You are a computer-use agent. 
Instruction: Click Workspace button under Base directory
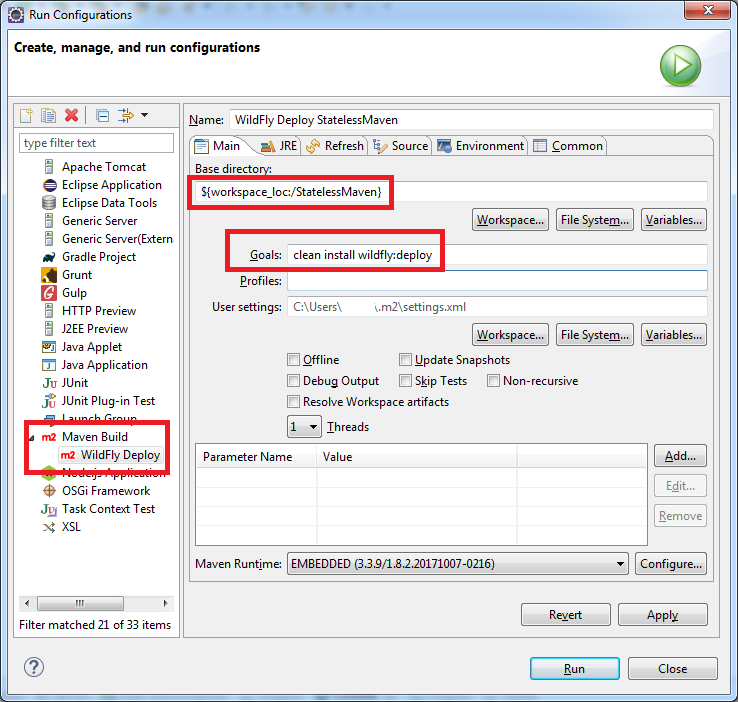[x=510, y=220]
